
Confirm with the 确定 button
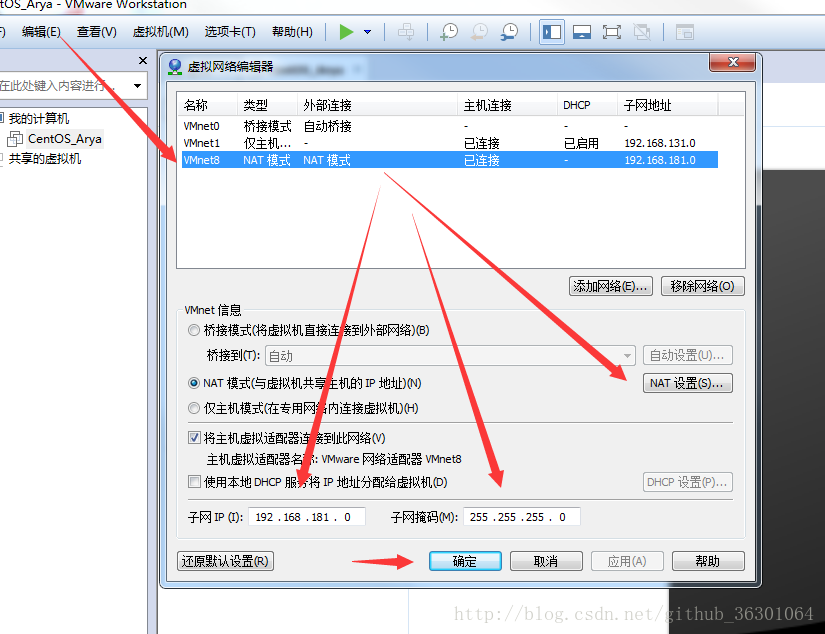(x=465, y=561)
